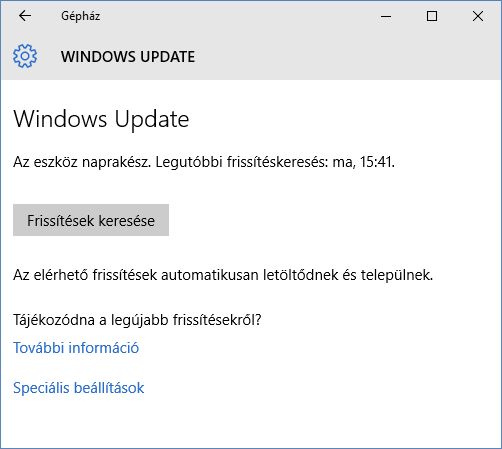502x449 pixels.
Task: Maximize the Gépház window
Action: 432,16
